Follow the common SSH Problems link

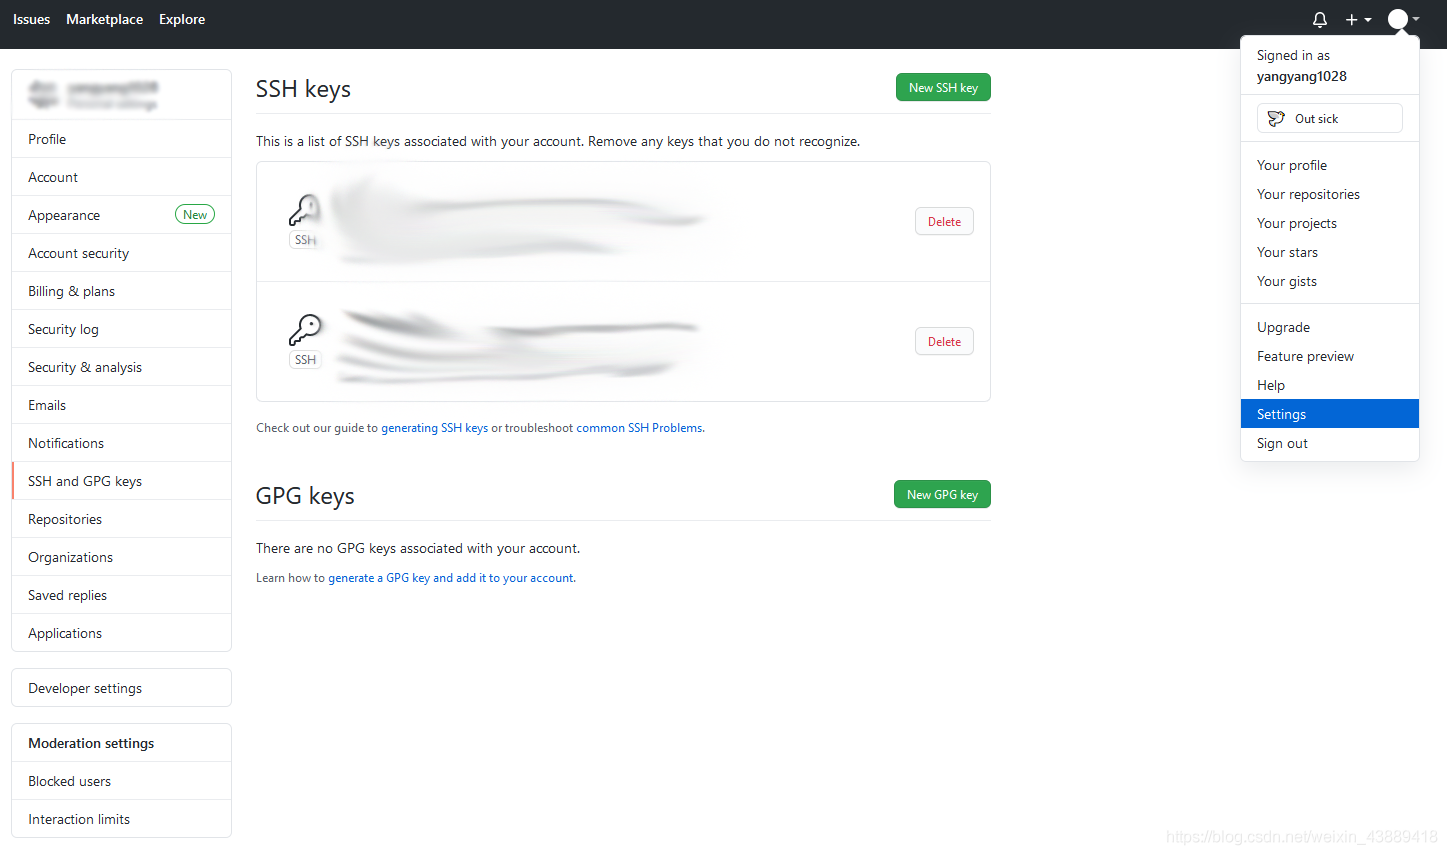640,428
